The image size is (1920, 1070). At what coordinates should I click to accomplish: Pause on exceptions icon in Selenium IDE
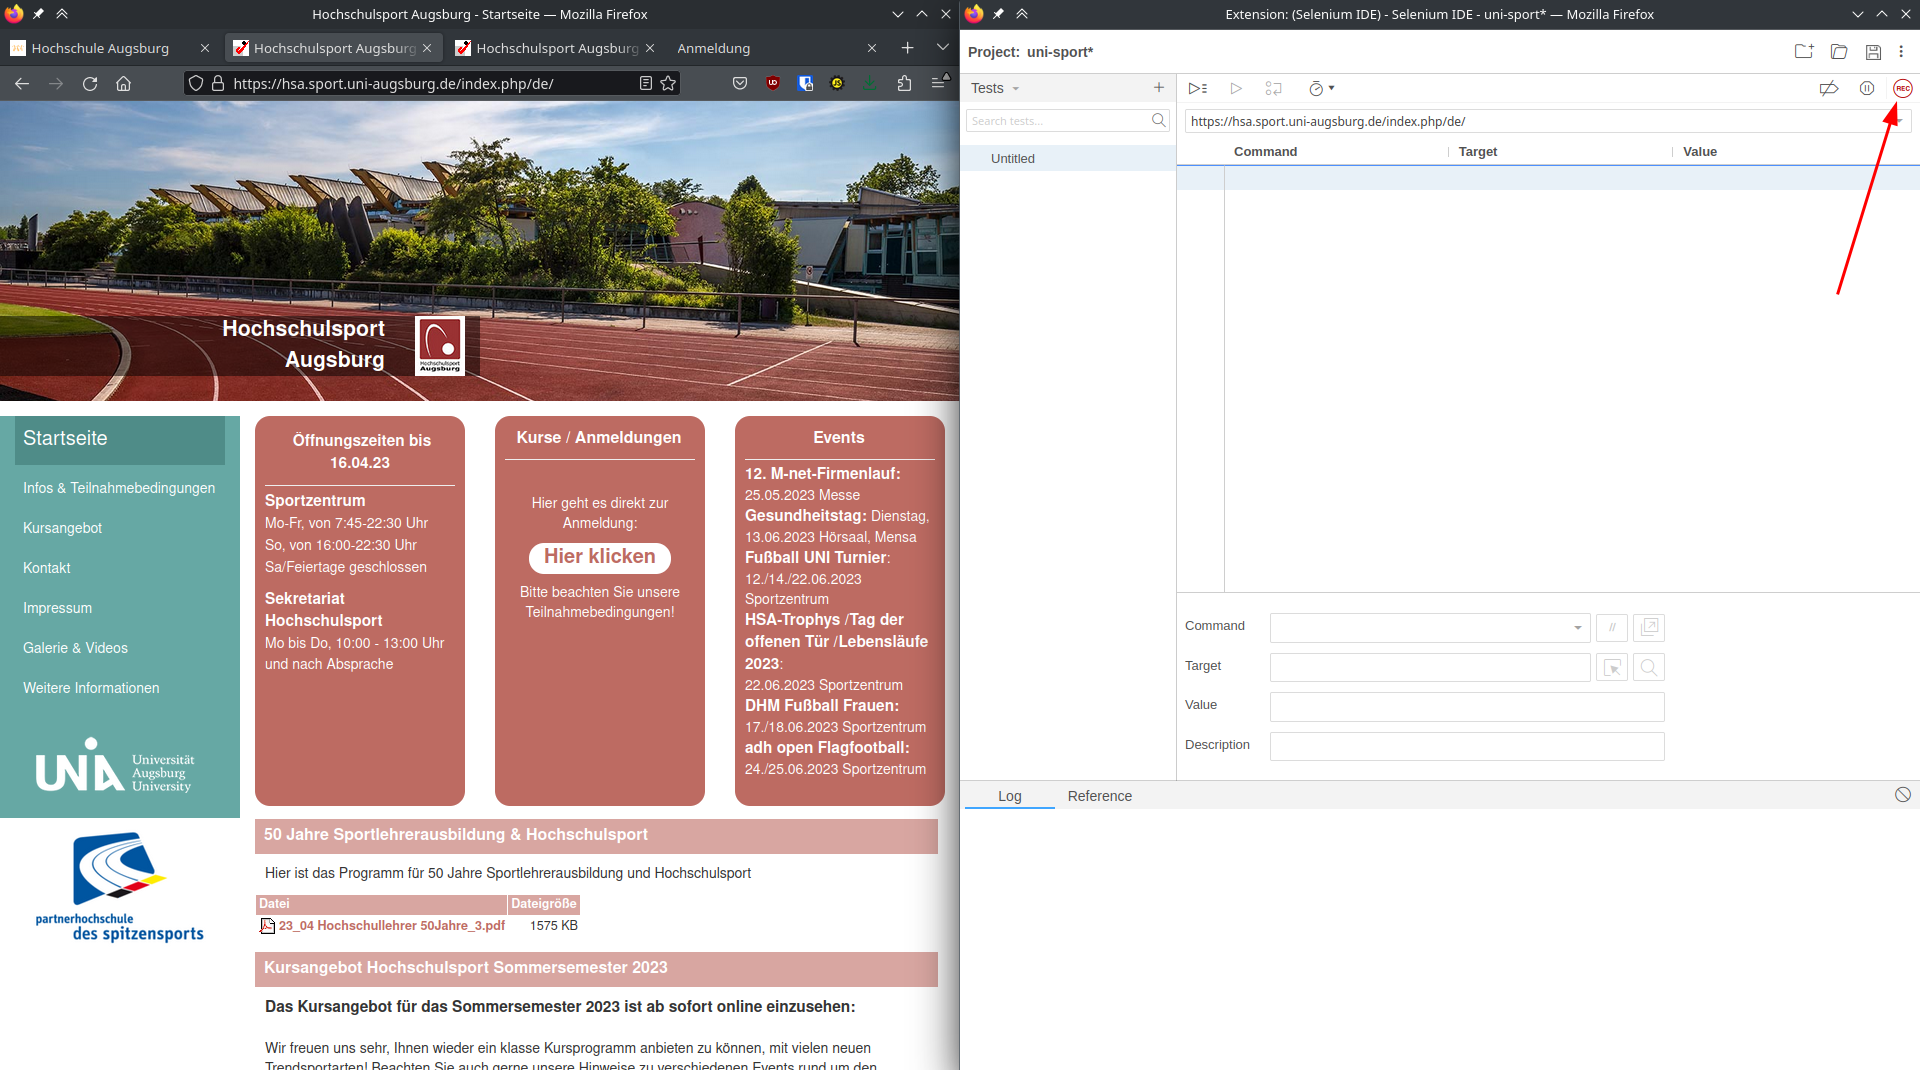pyautogui.click(x=1866, y=89)
